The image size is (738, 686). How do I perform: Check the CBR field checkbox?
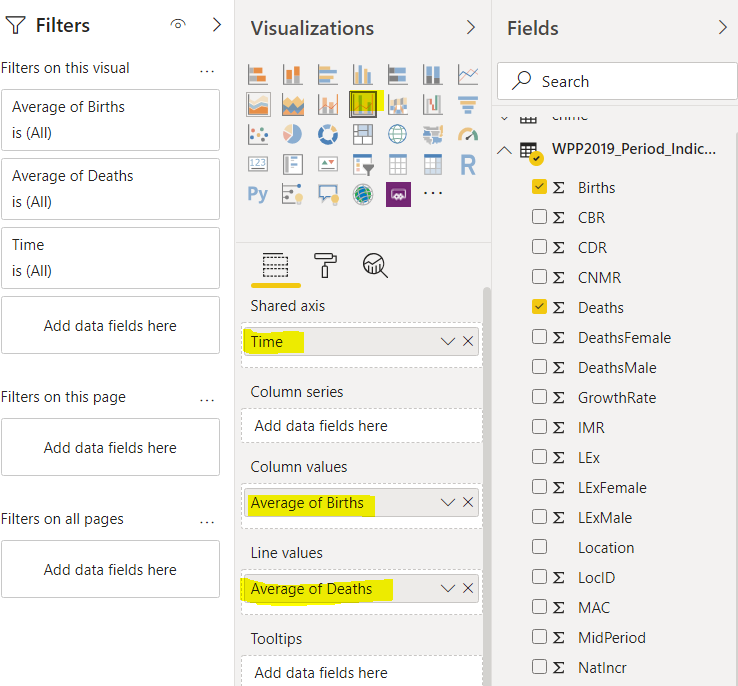pos(540,217)
